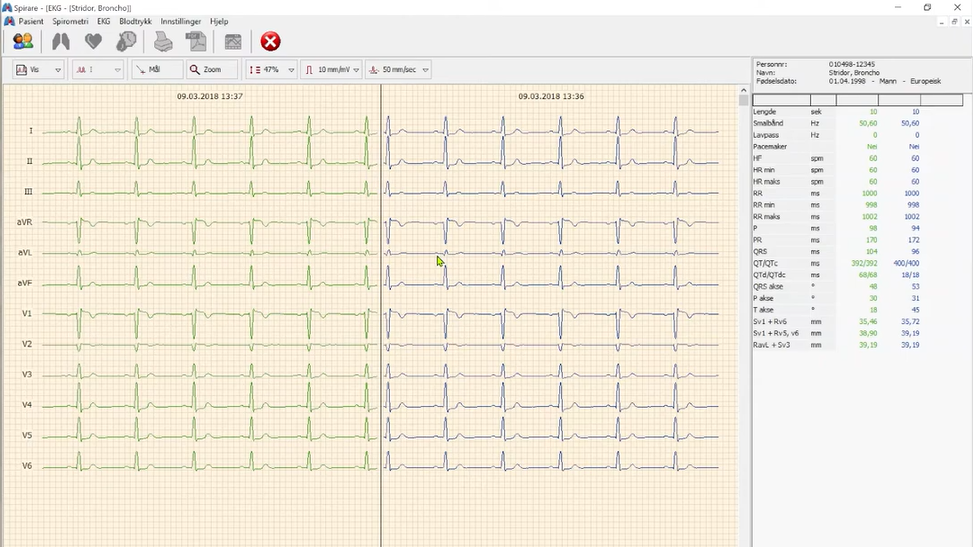Screen dimensions: 973x547
Task: Click the red X close icon
Action: [x=271, y=42]
